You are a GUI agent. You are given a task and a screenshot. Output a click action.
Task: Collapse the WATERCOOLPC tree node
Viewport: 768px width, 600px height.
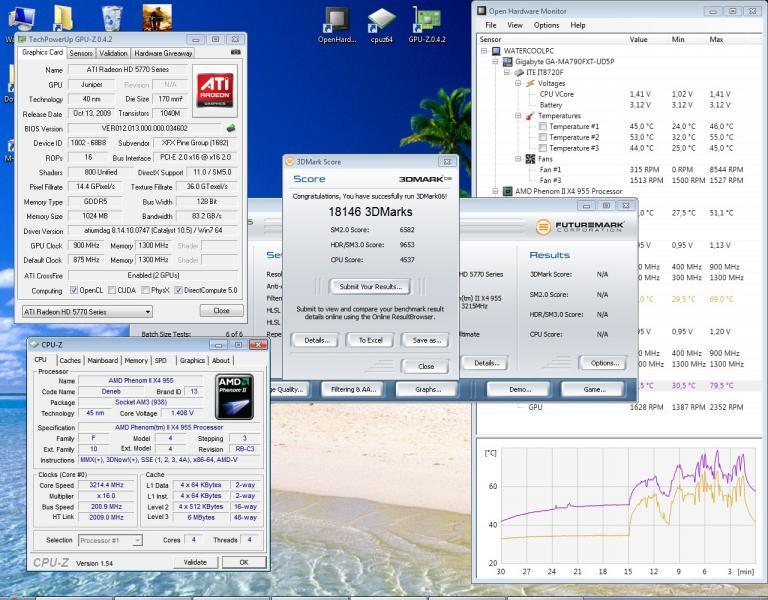click(484, 51)
